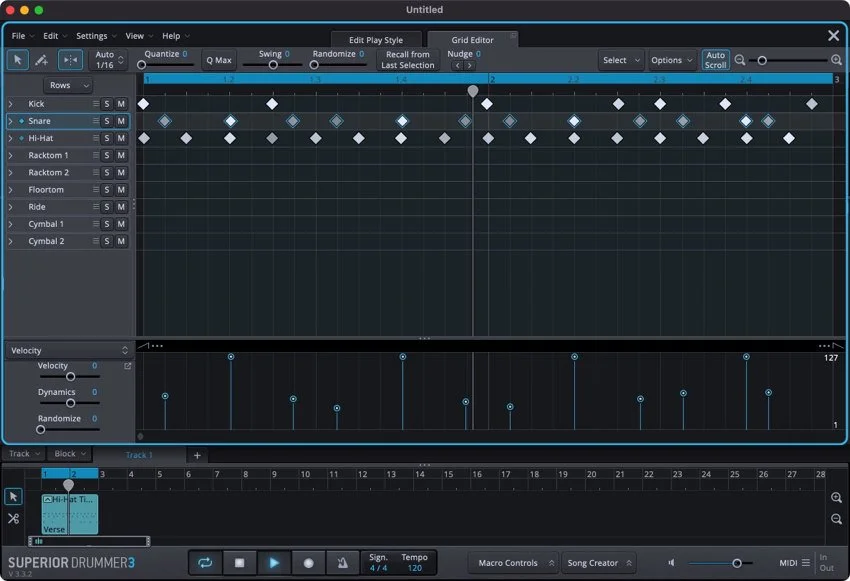The image size is (850, 581).
Task: Expand the Kick row chevron
Action: click(10, 104)
